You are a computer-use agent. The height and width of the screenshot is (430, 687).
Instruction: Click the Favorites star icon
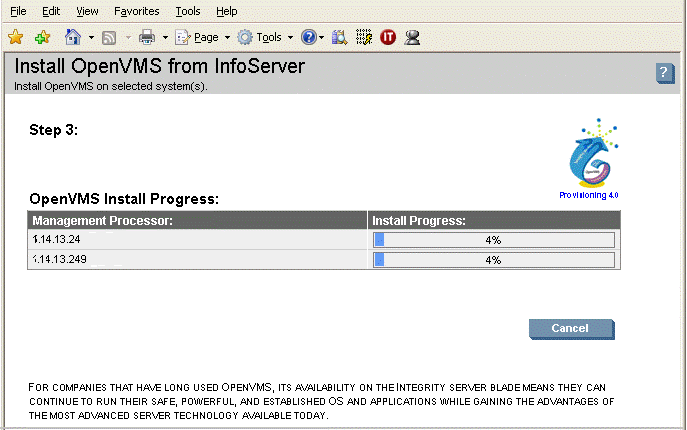pyautogui.click(x=15, y=37)
